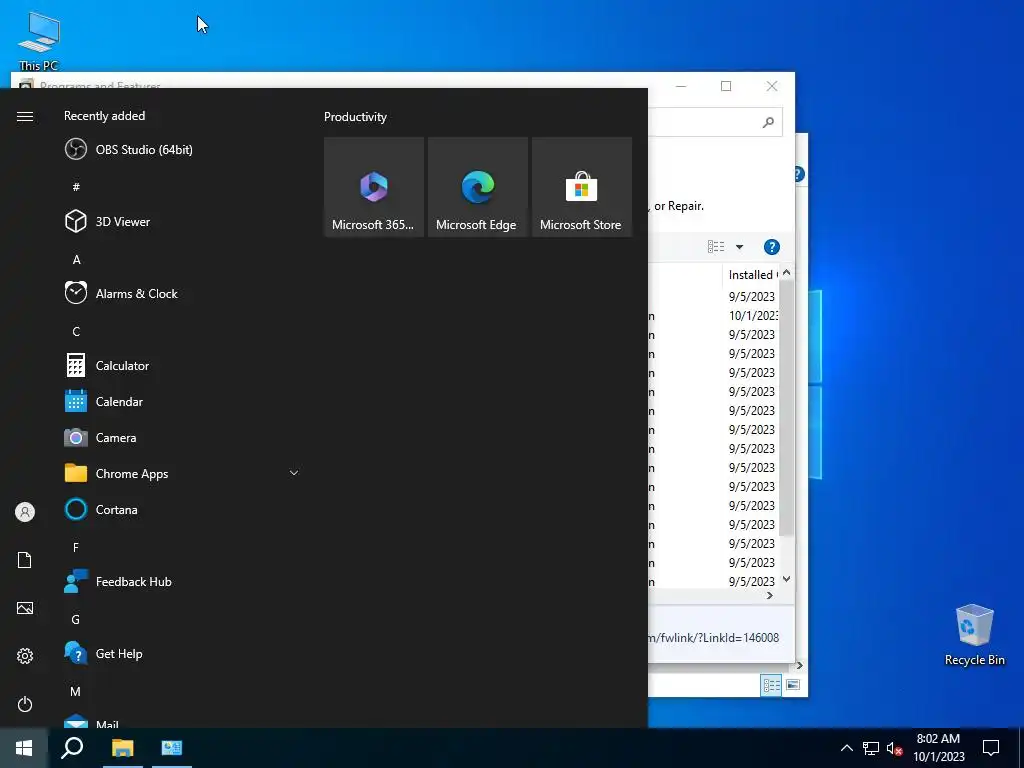Click the letter F section header
1024x768 pixels.
(76, 547)
